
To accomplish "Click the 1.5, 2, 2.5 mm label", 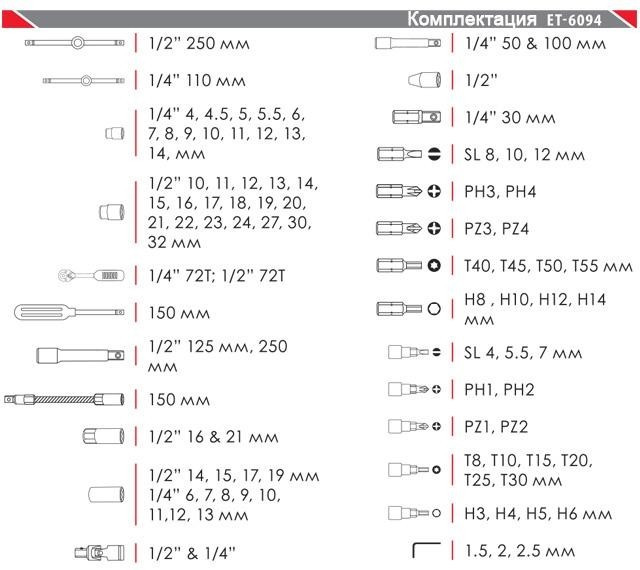I will [520, 551].
